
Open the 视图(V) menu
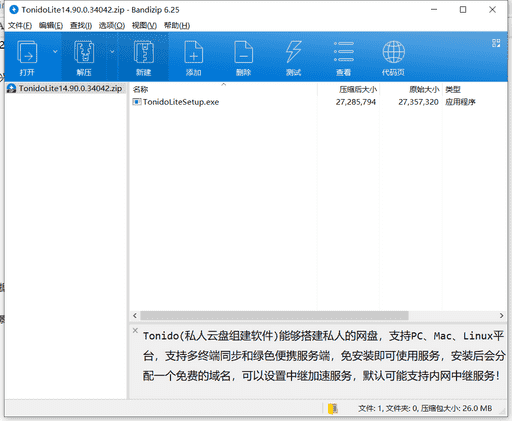[144, 26]
